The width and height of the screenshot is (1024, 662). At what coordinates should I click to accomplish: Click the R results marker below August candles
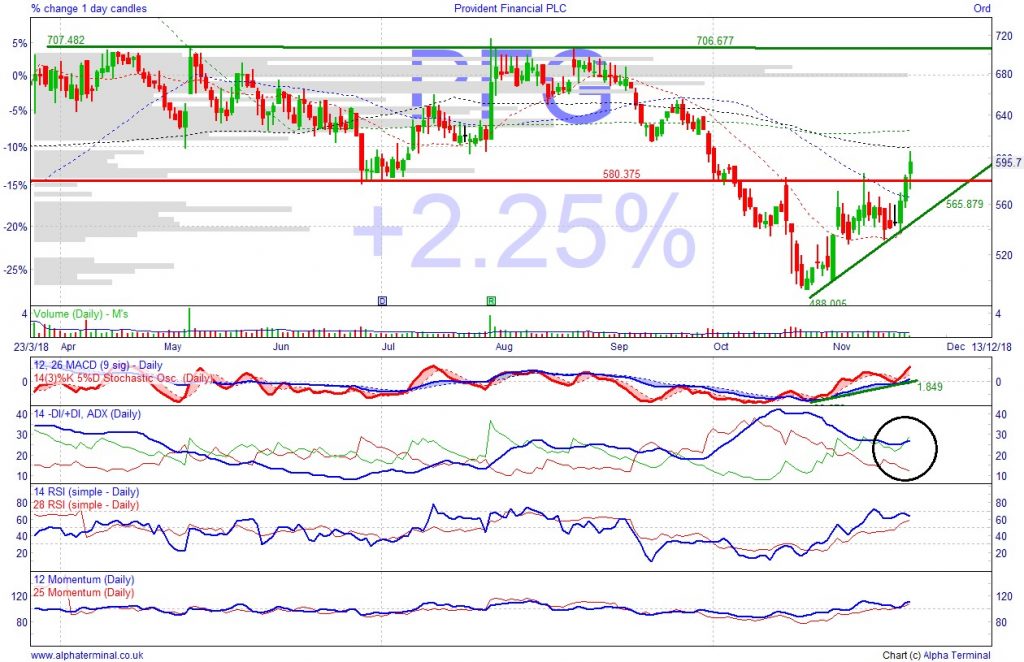(491, 301)
